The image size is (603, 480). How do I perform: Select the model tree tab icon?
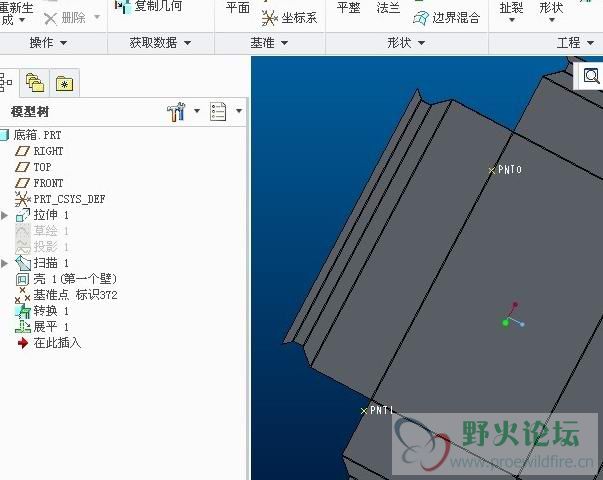click(x=5, y=83)
